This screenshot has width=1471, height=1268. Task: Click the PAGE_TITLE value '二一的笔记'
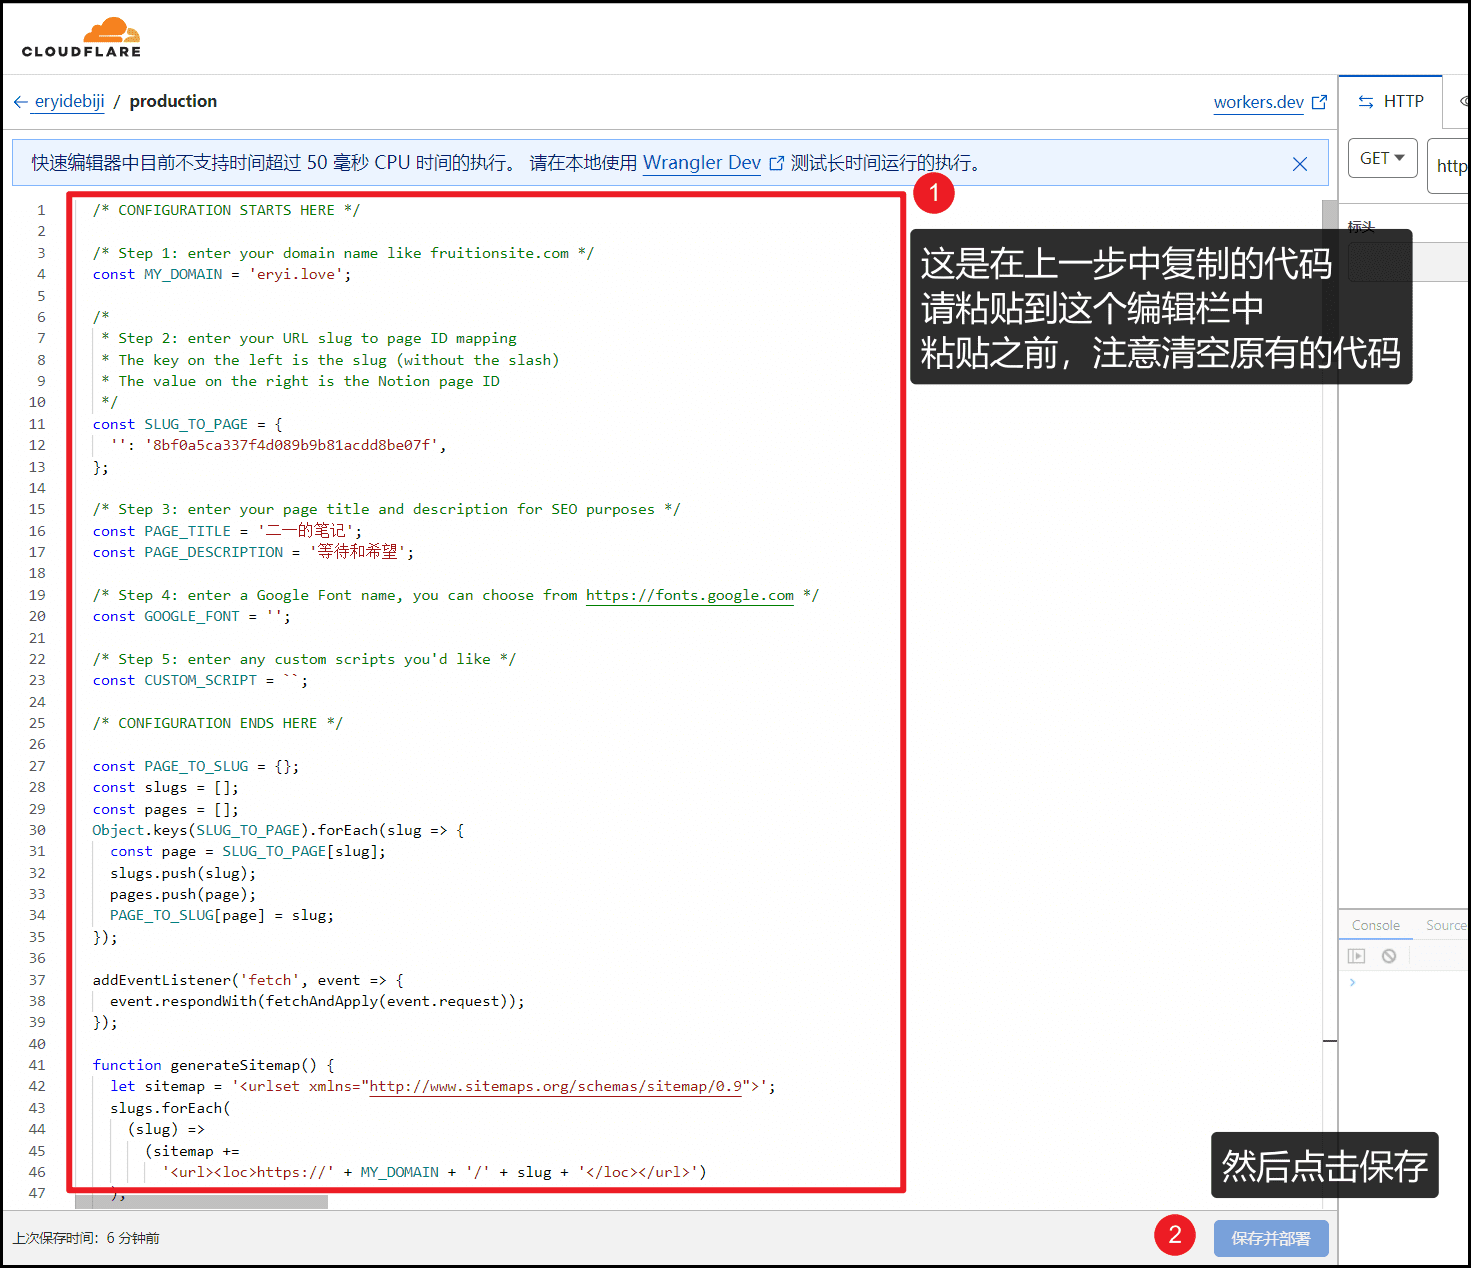pyautogui.click(x=306, y=531)
